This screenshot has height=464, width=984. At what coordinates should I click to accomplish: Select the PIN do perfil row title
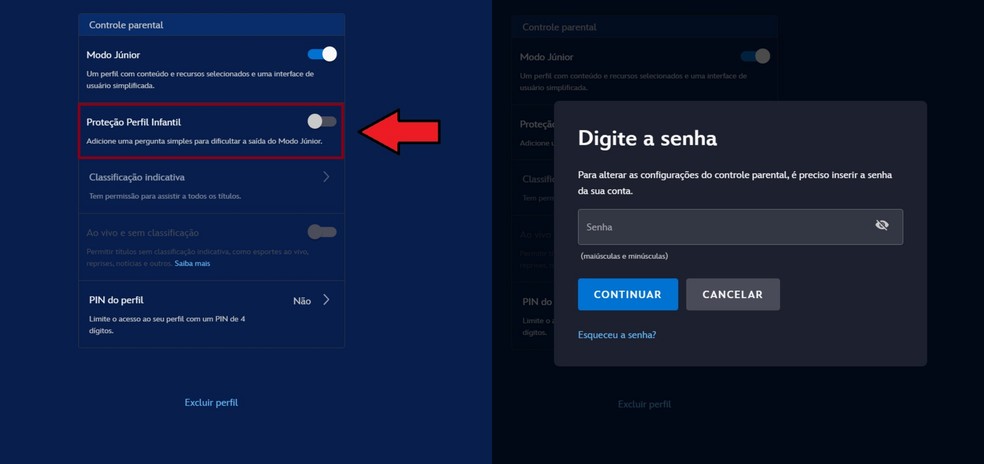point(115,300)
